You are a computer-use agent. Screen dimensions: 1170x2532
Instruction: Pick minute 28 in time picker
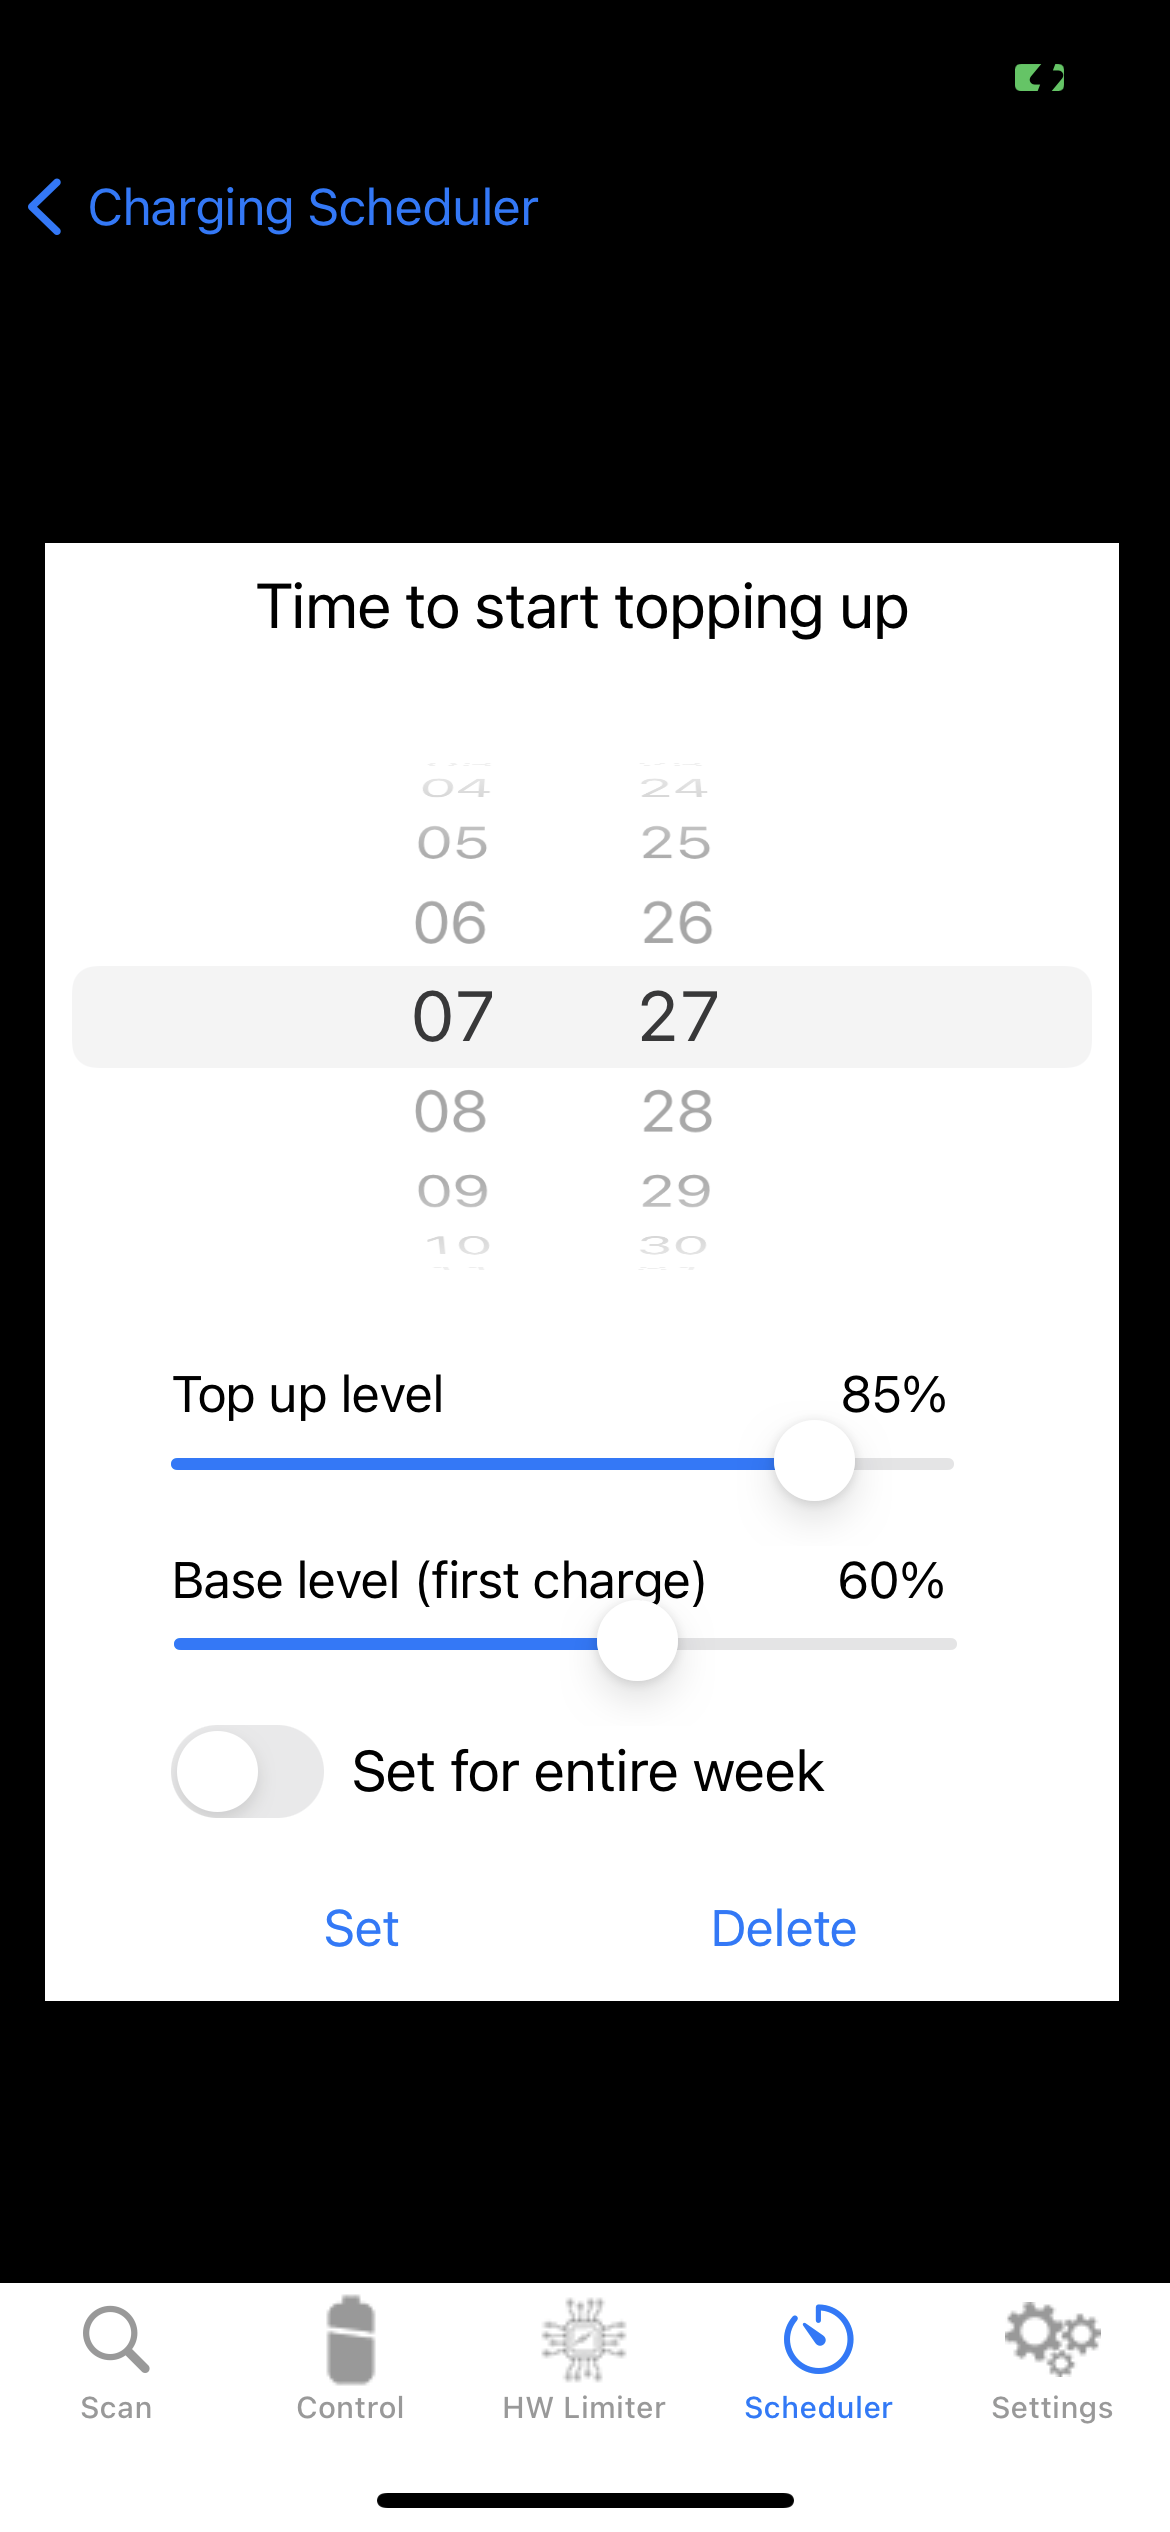click(x=678, y=1111)
